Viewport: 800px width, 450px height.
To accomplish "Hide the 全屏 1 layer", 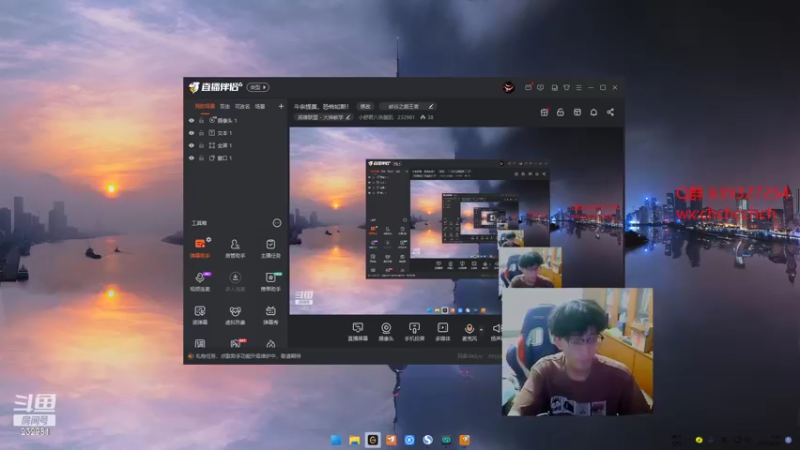I will (191, 145).
